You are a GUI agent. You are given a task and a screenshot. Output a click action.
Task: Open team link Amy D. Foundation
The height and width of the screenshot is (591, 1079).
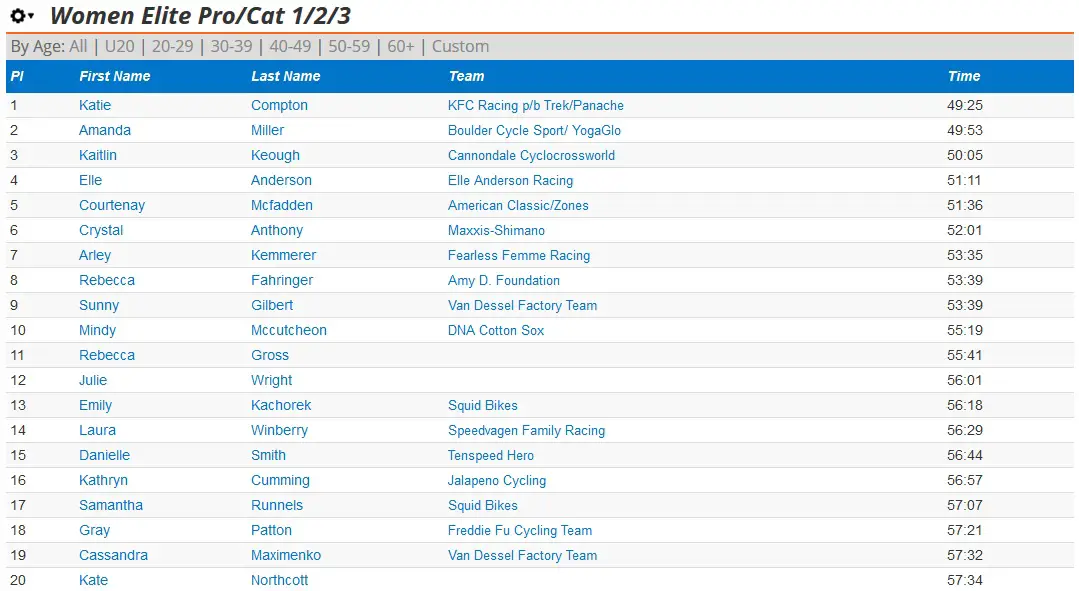[504, 280]
